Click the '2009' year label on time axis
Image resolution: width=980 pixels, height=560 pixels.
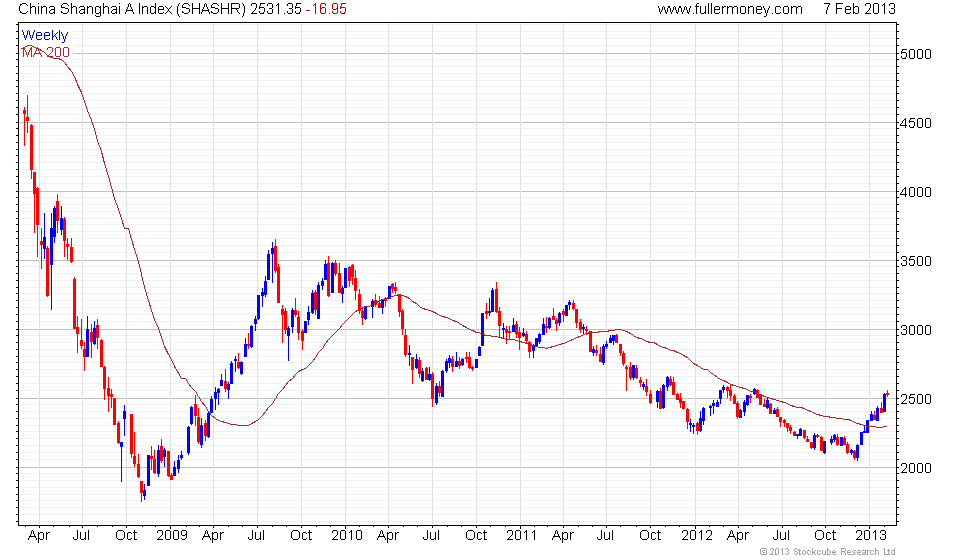172,536
